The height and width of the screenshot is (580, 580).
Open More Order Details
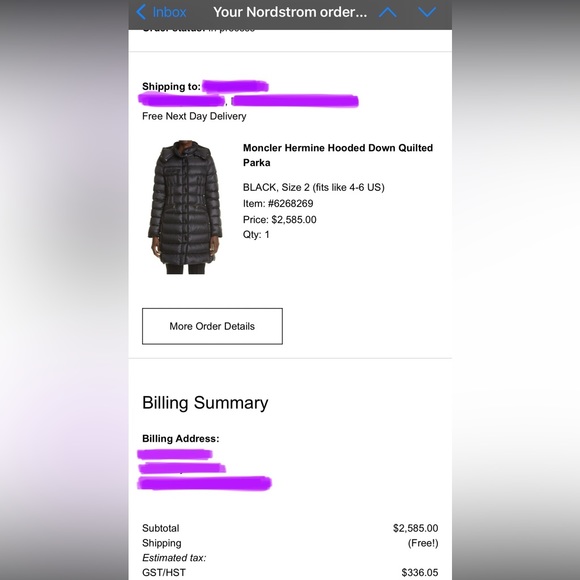click(212, 326)
